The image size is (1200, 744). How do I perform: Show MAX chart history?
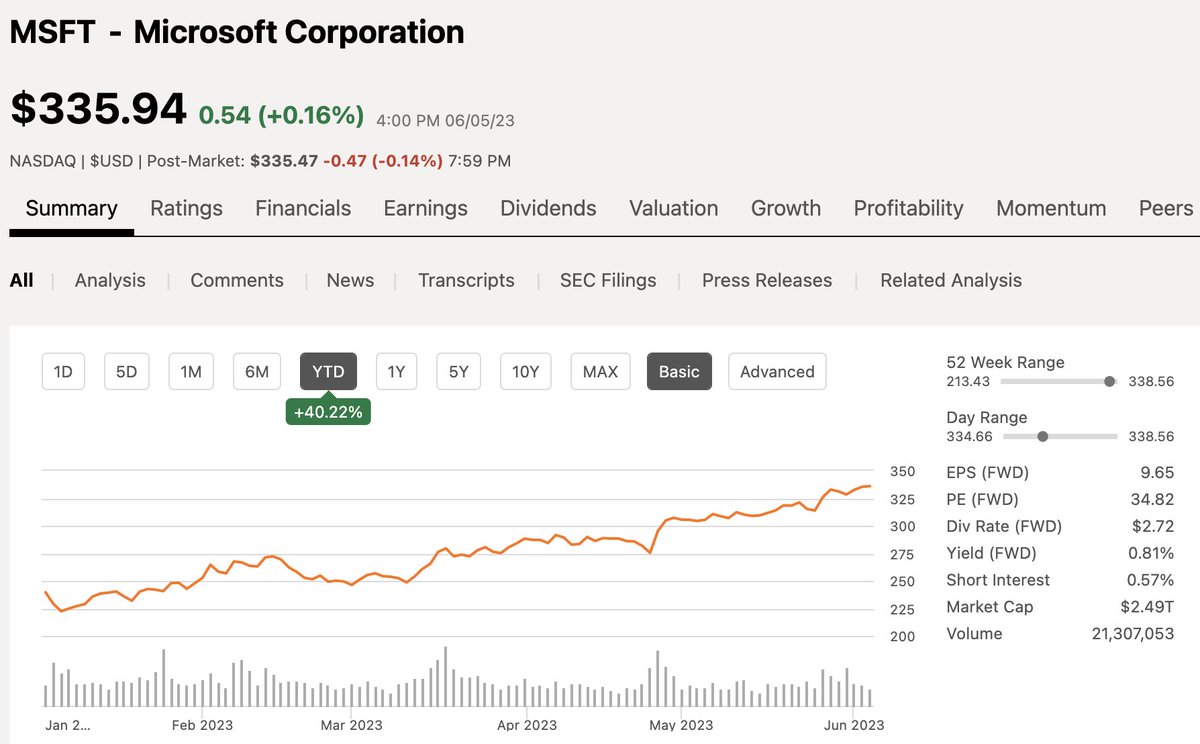click(600, 371)
